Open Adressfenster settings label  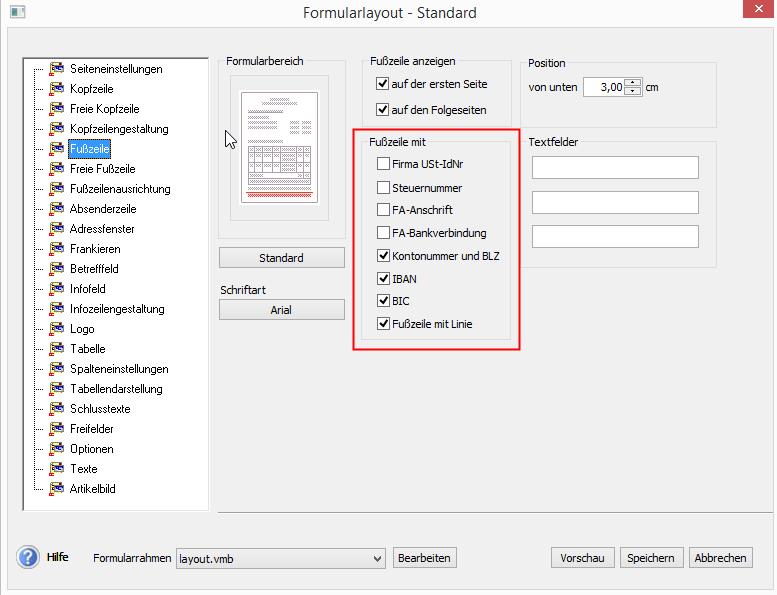pos(102,229)
